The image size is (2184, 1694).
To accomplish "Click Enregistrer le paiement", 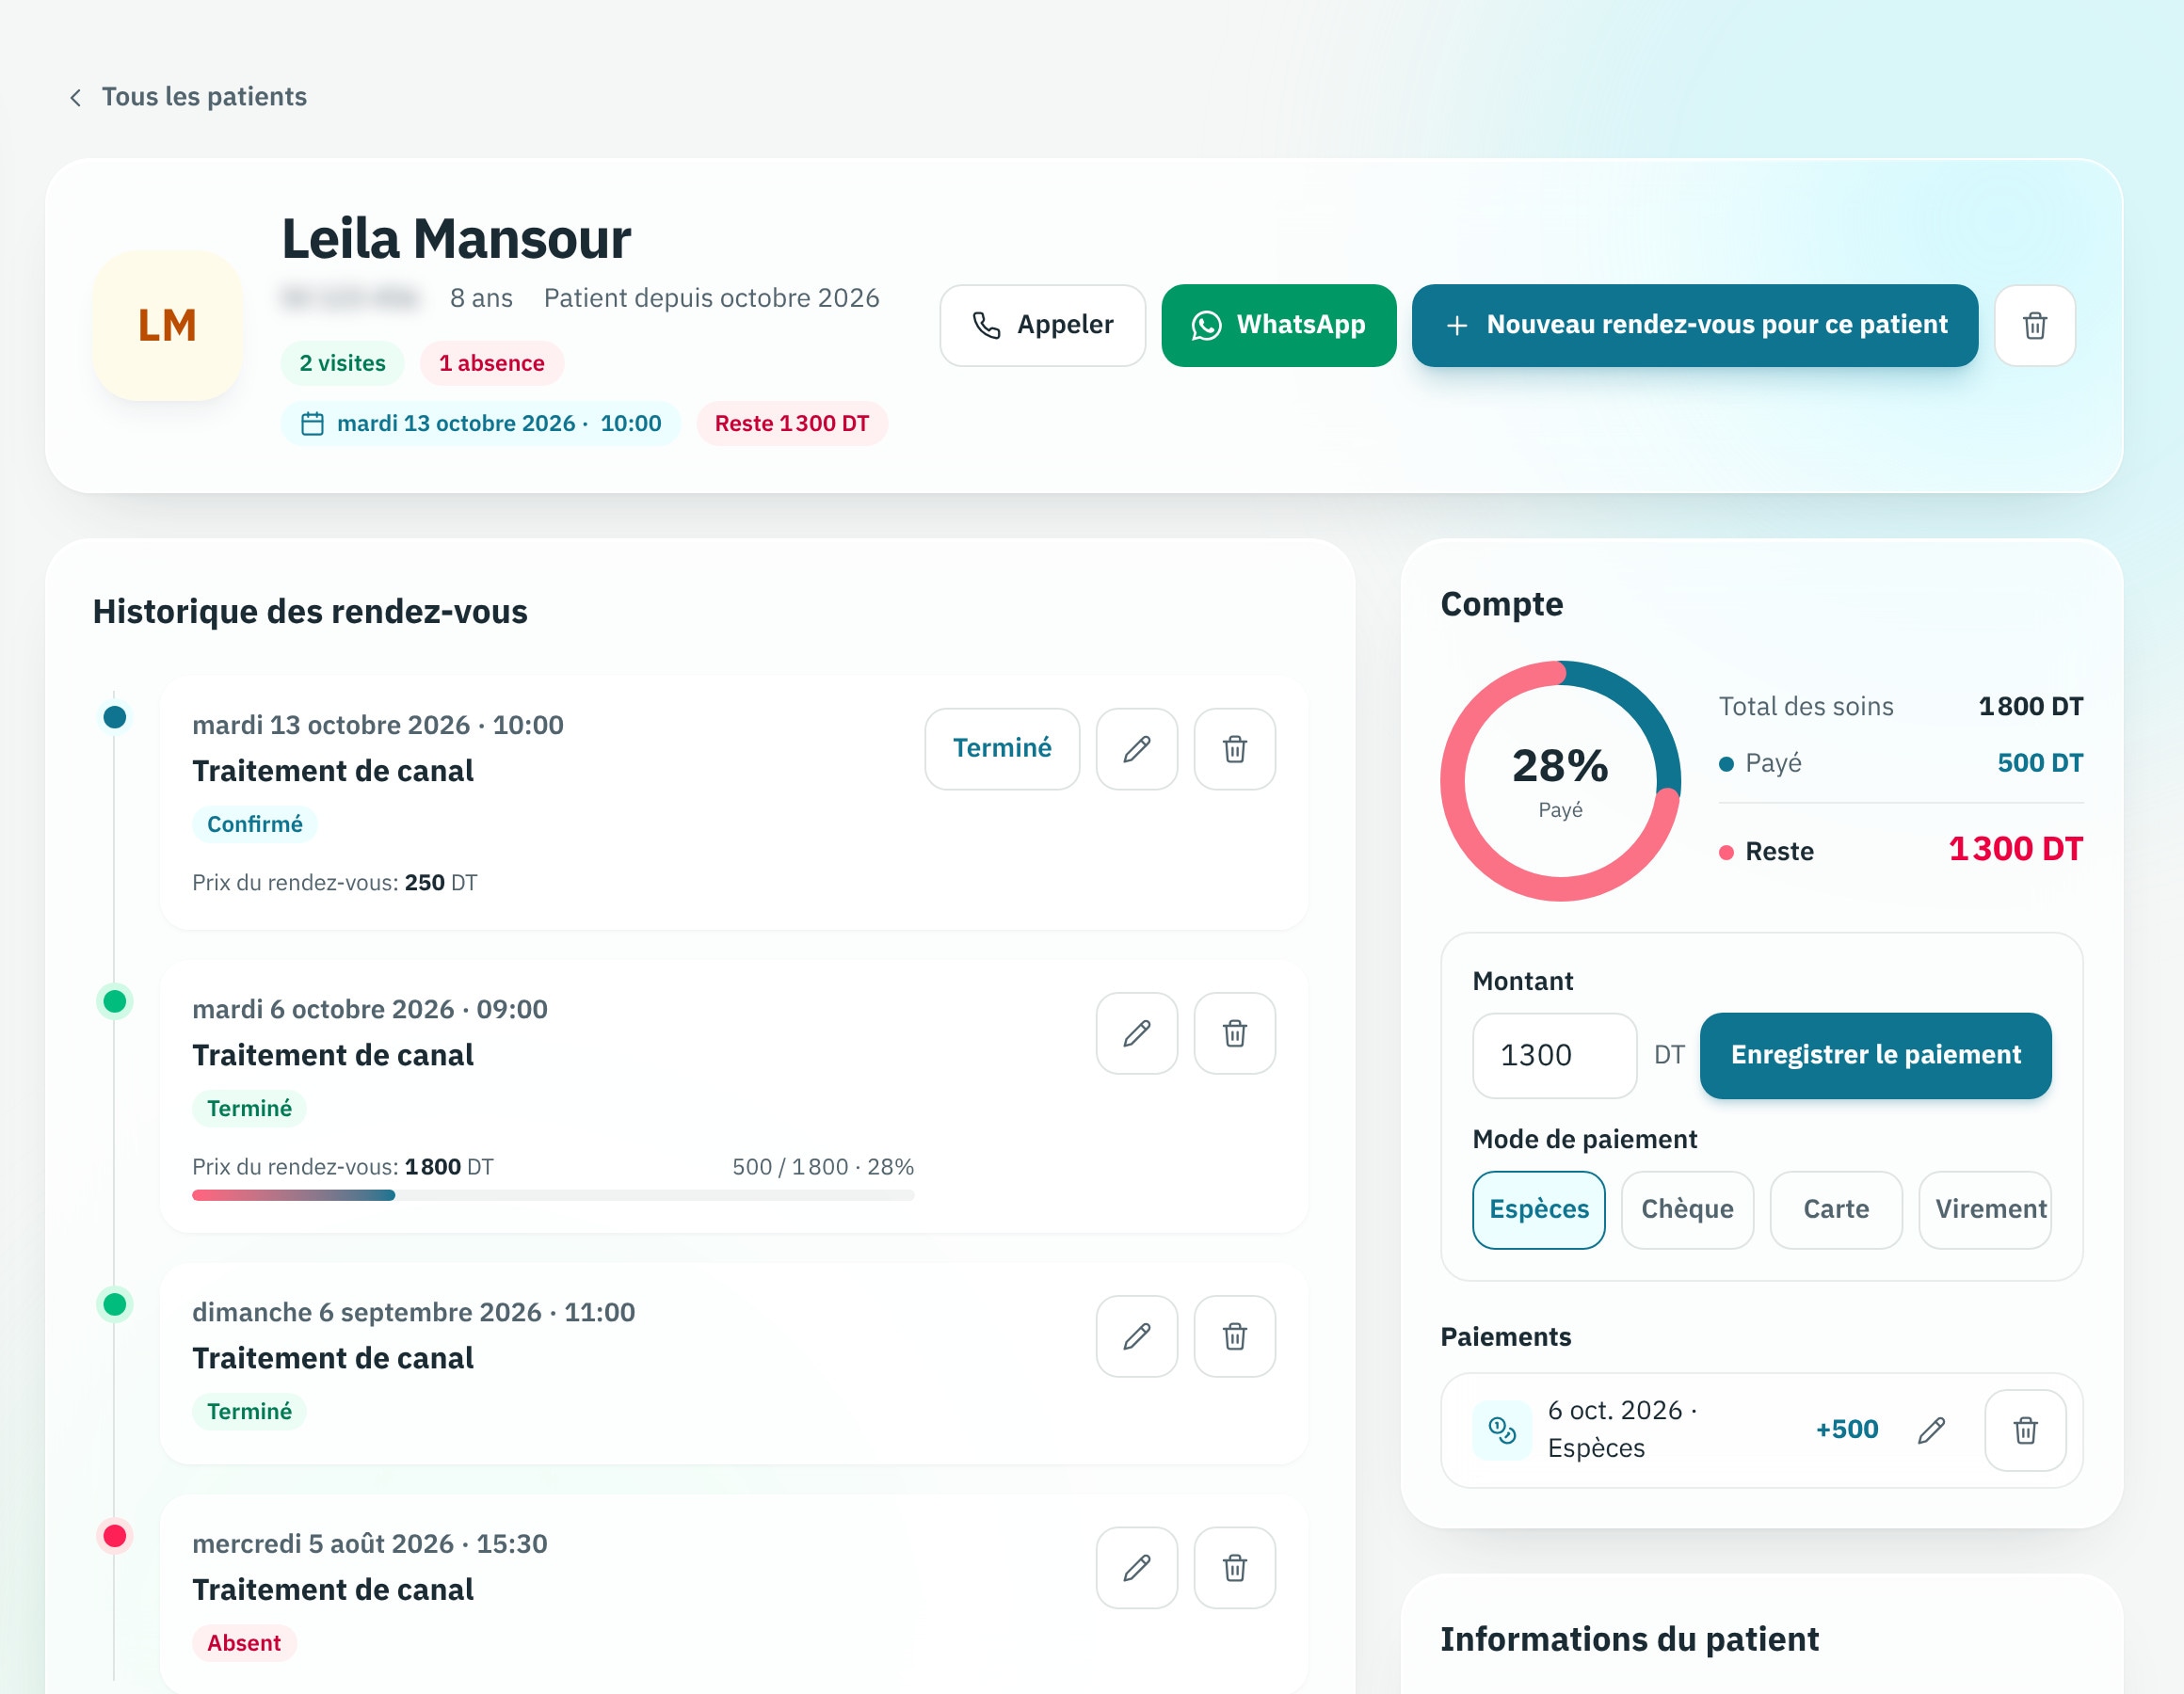I will (1875, 1055).
